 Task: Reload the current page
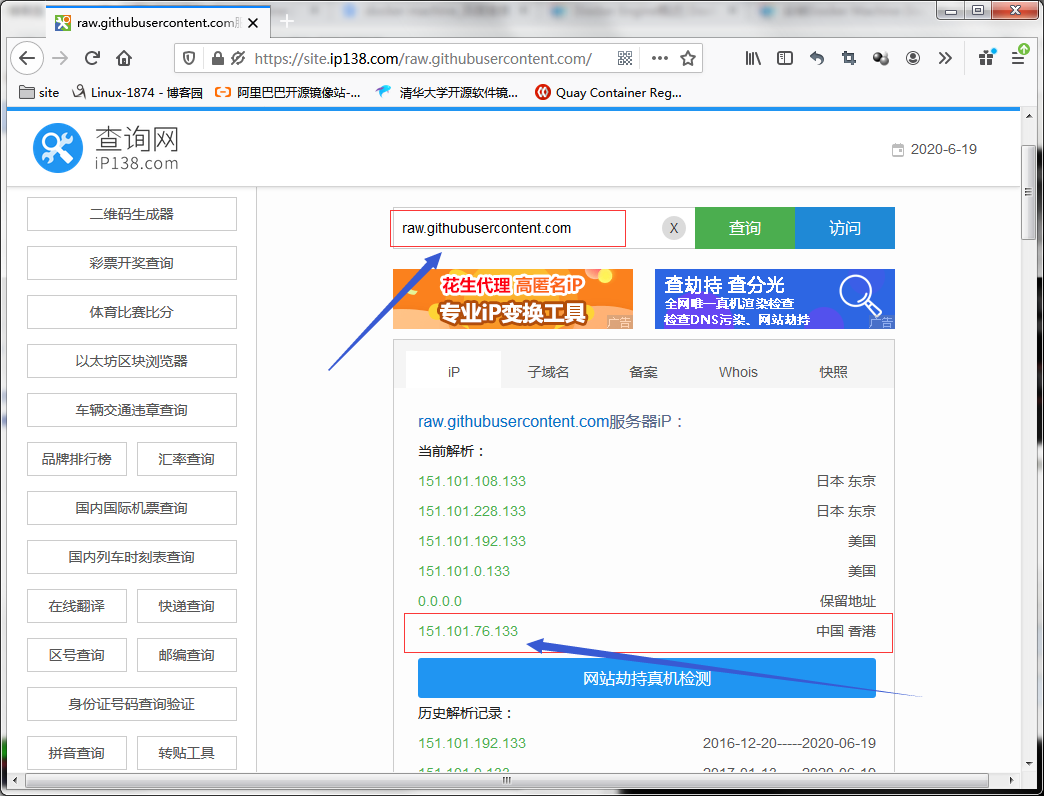point(92,58)
